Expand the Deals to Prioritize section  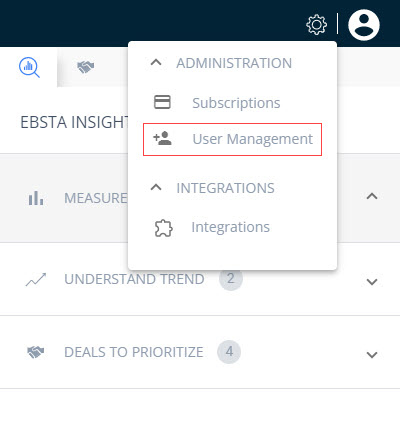click(372, 354)
